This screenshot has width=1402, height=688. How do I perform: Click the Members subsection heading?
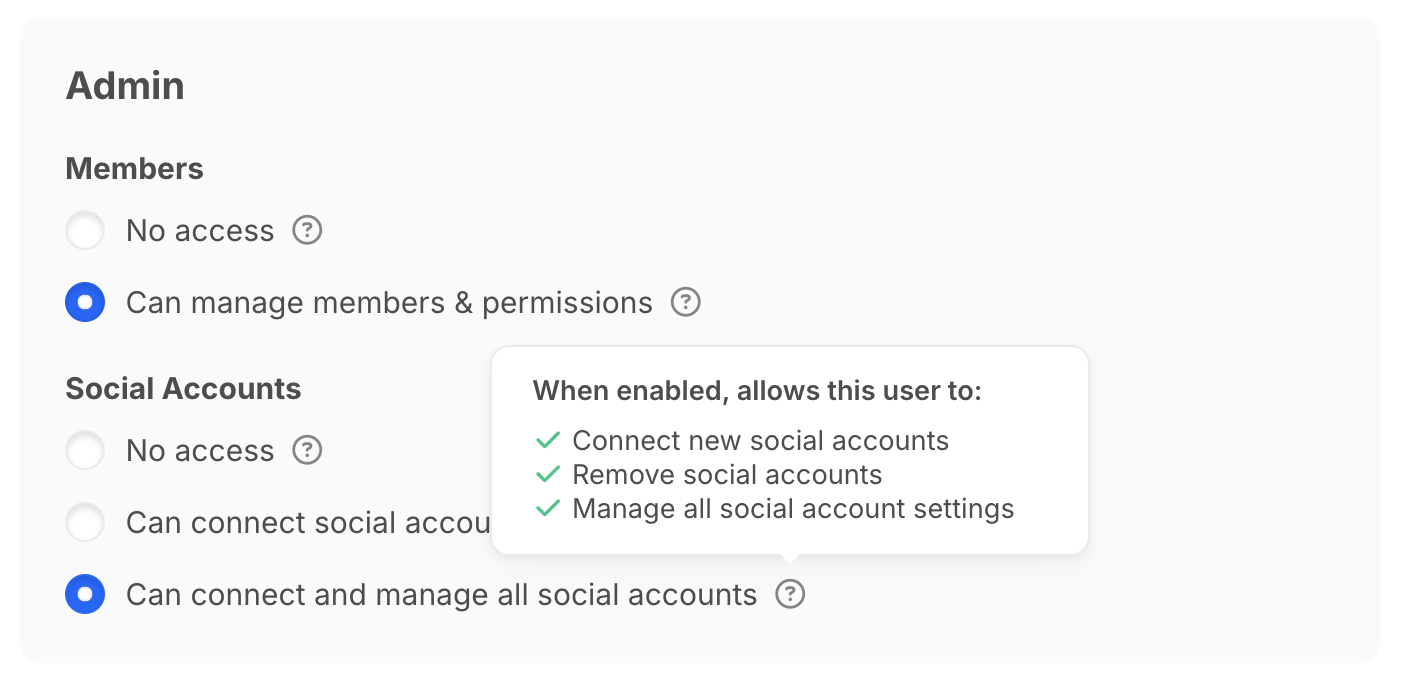pos(135,169)
